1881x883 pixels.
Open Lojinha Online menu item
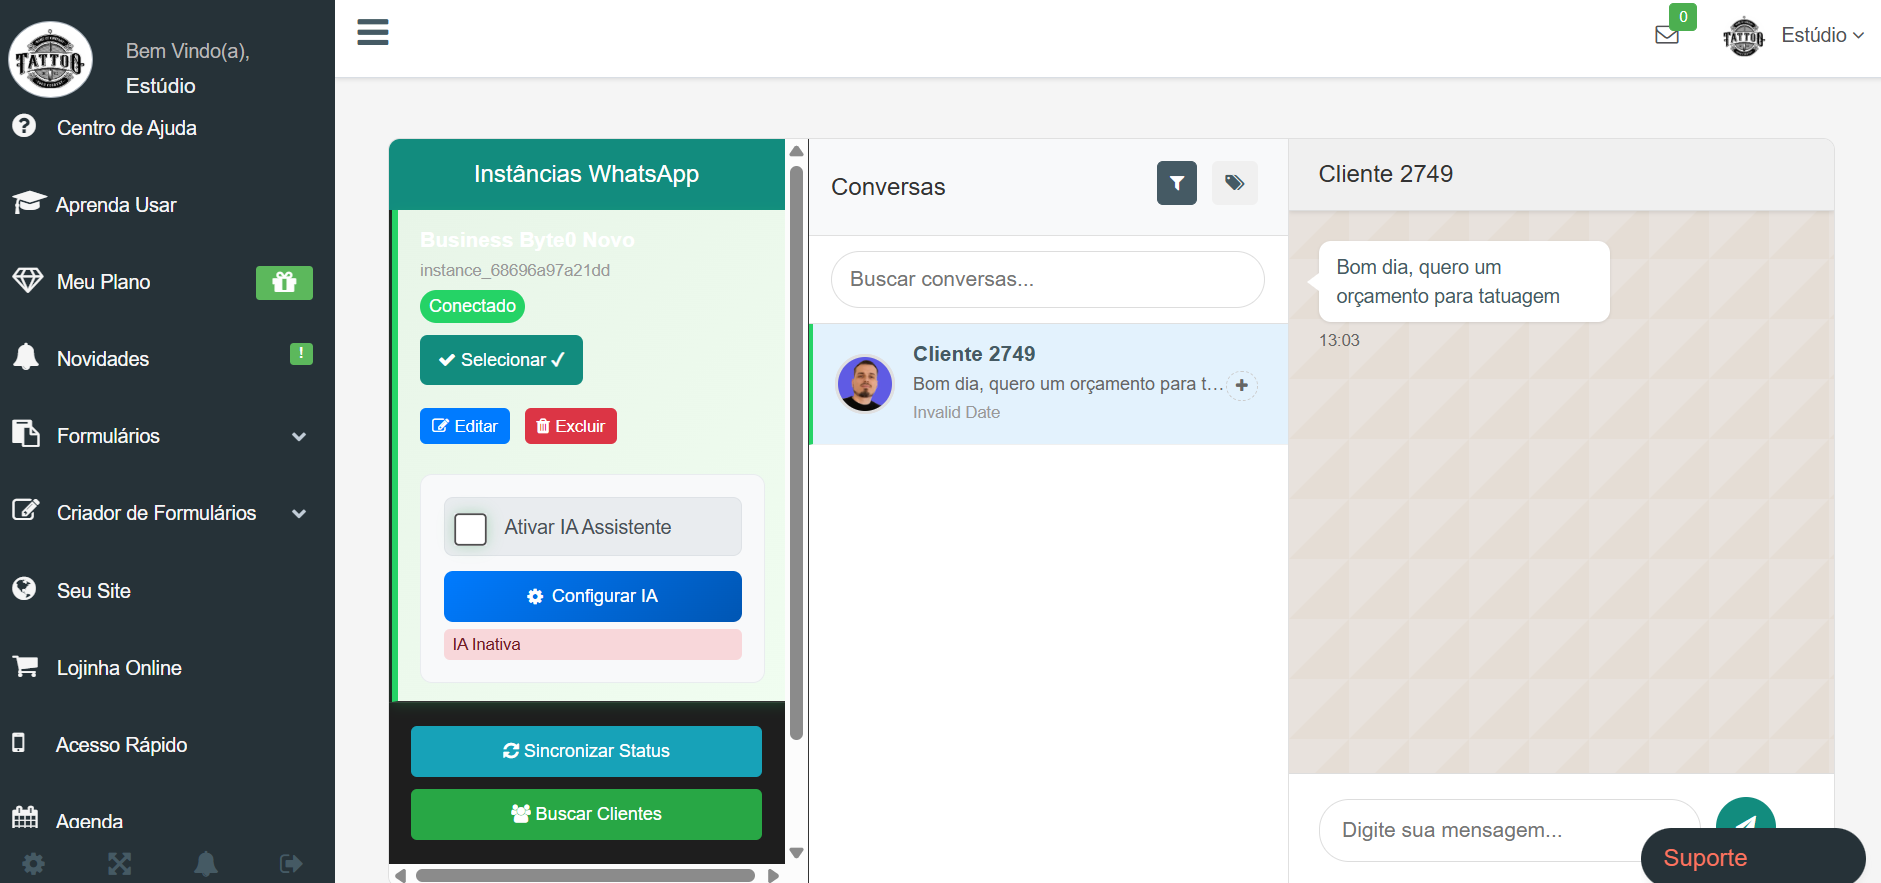pyautogui.click(x=119, y=668)
